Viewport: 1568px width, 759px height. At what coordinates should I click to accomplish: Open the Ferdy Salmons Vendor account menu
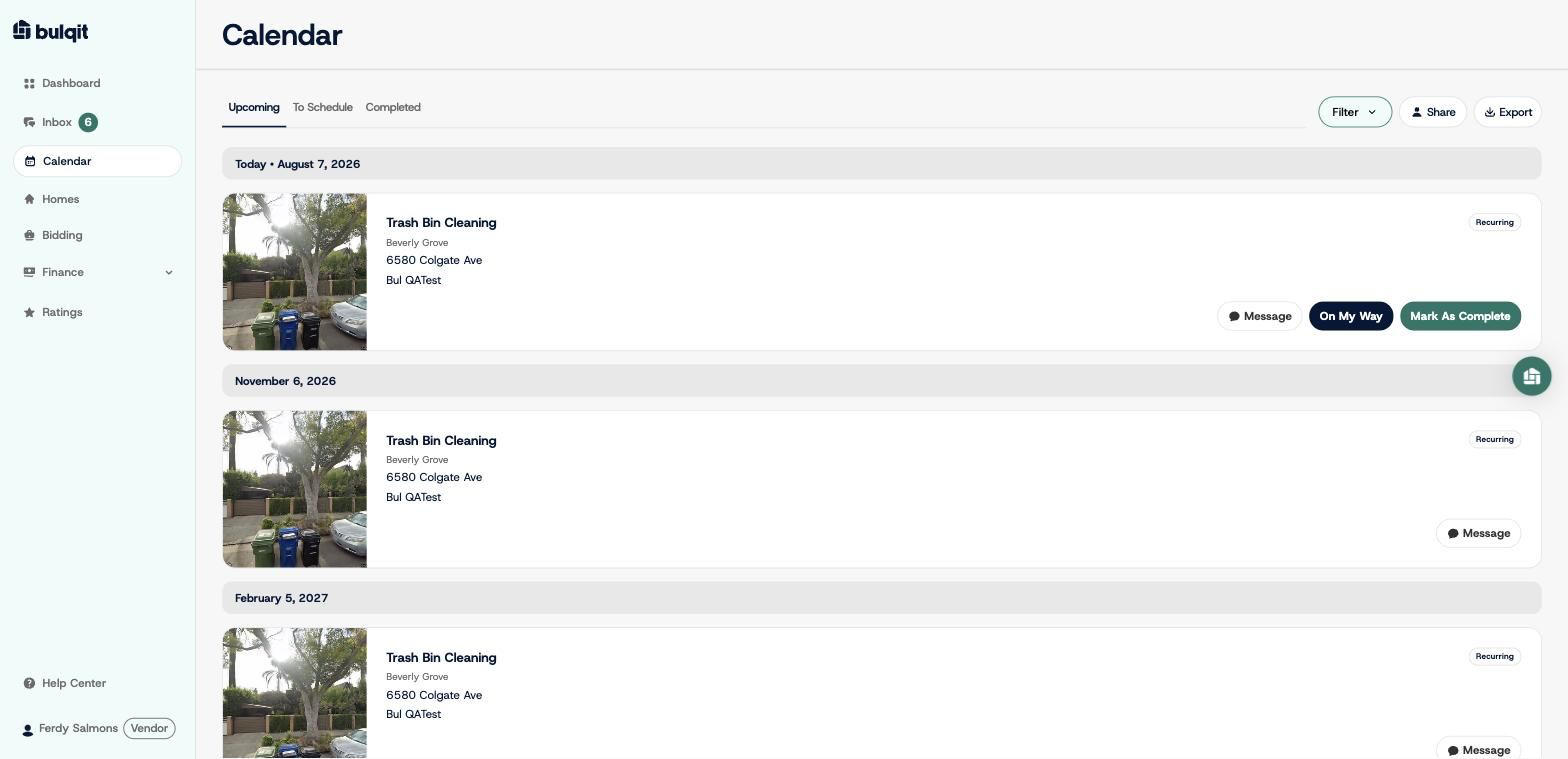(98, 728)
